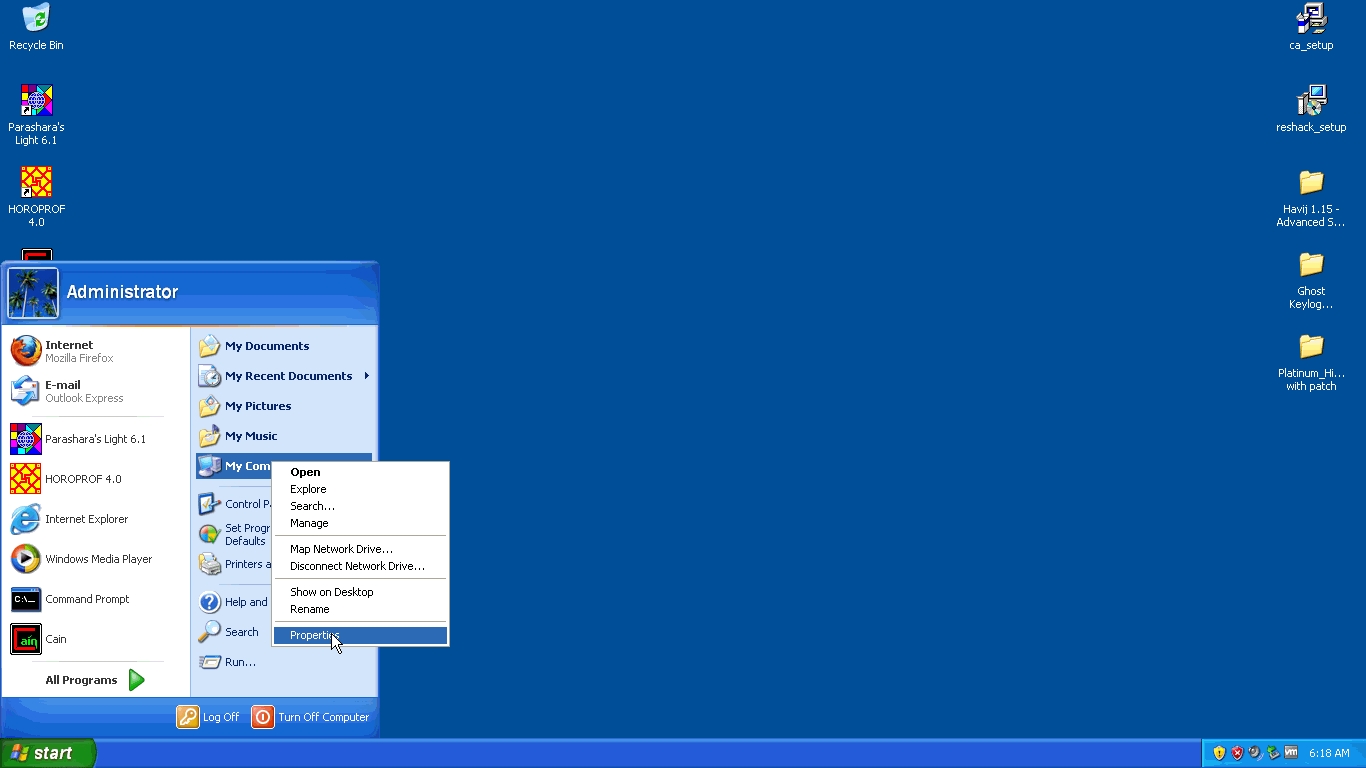Click the Log Off button

[208, 717]
